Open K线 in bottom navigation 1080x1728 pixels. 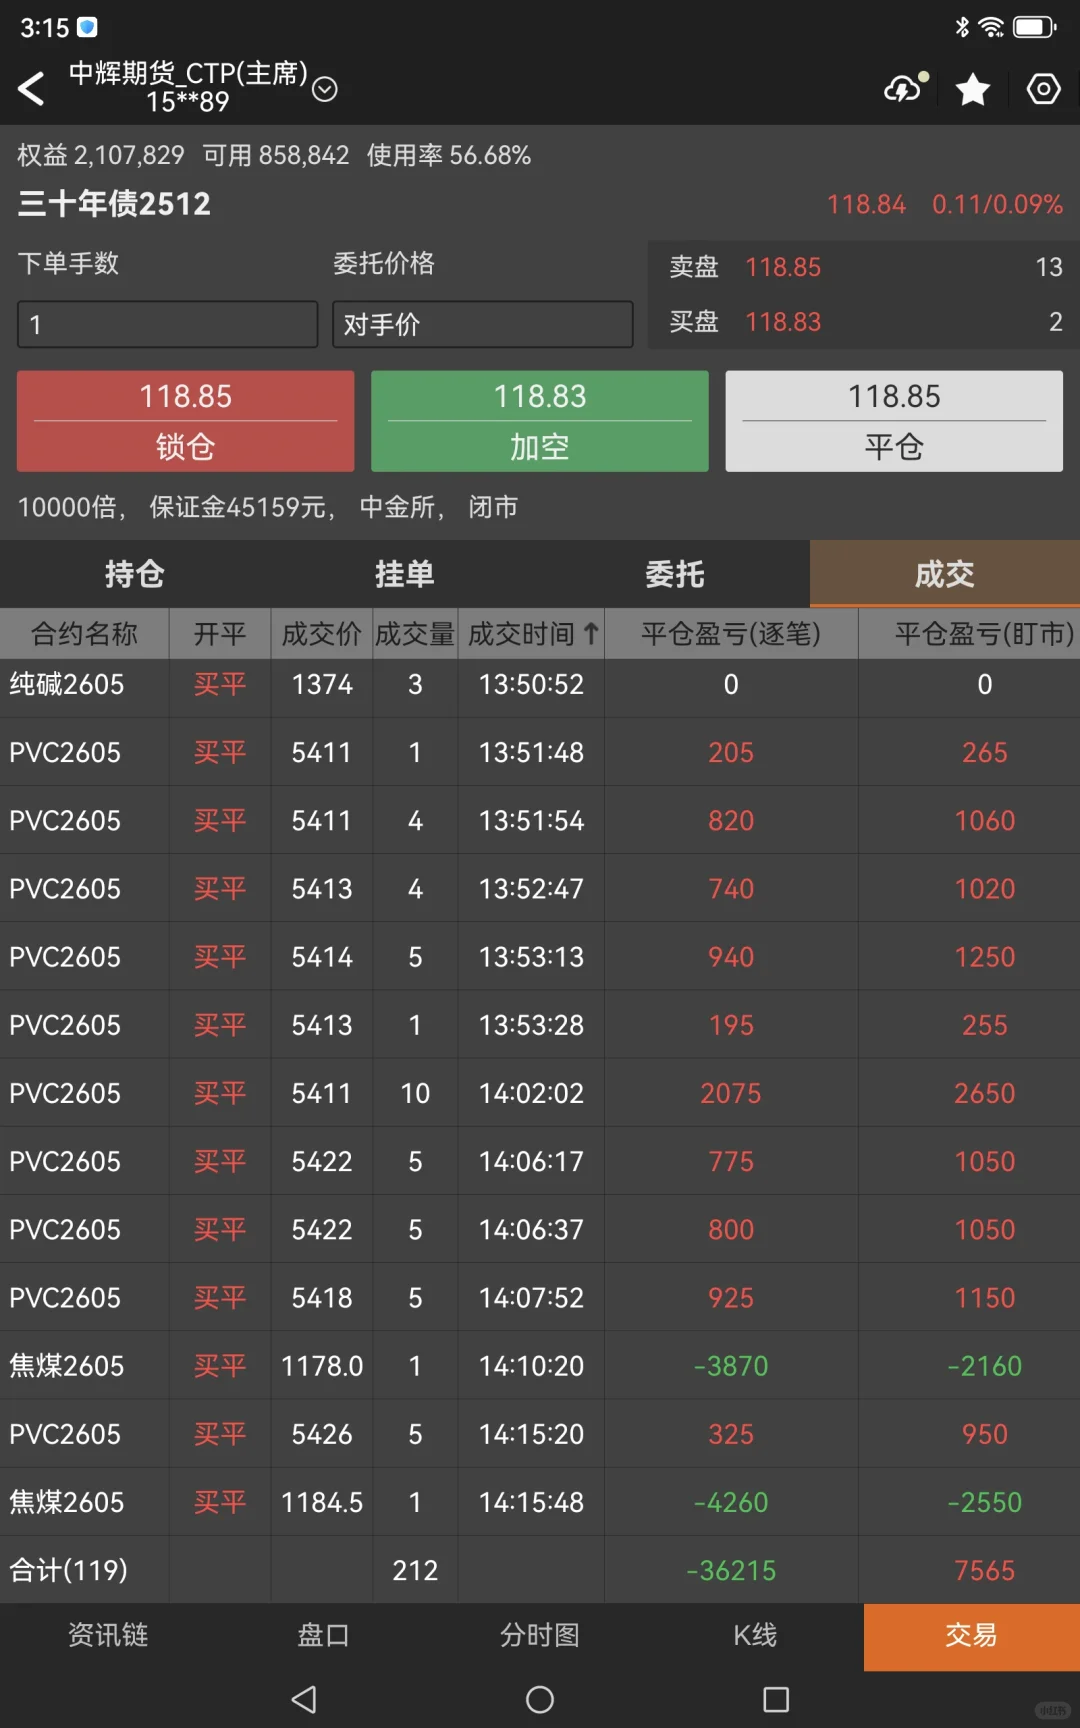tap(756, 1635)
